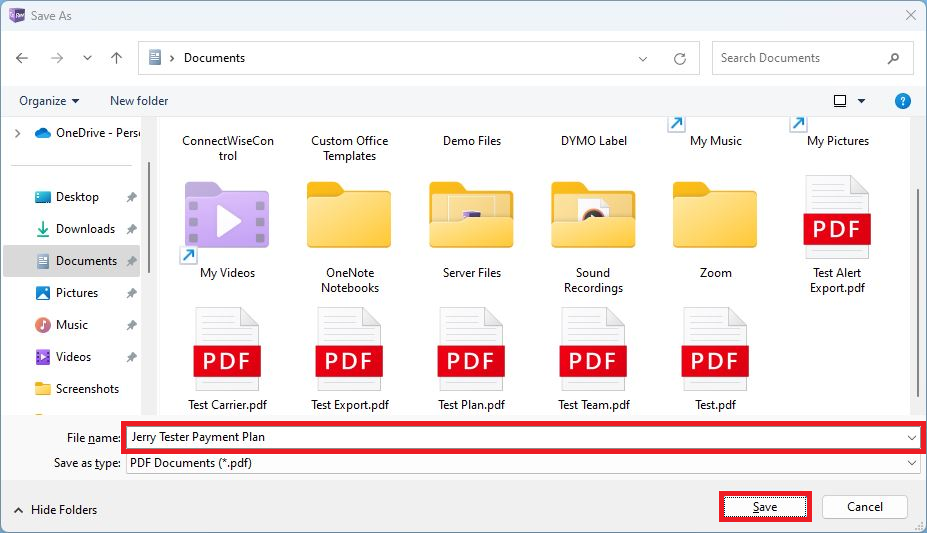Select the Test Plan.pdf file

click(x=471, y=359)
